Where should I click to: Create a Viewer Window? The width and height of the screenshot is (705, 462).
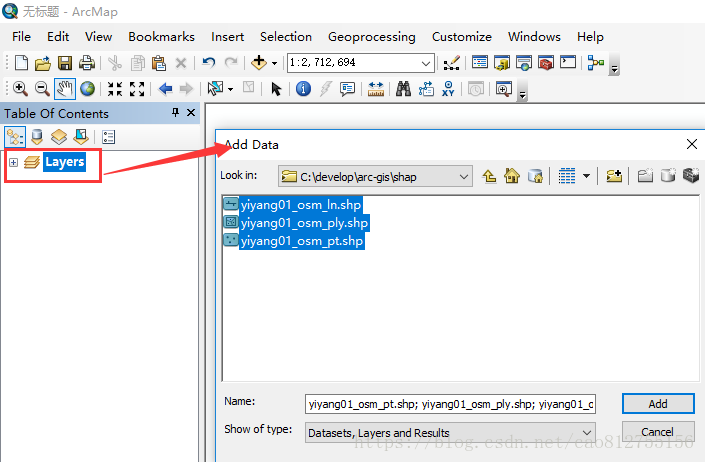504,89
